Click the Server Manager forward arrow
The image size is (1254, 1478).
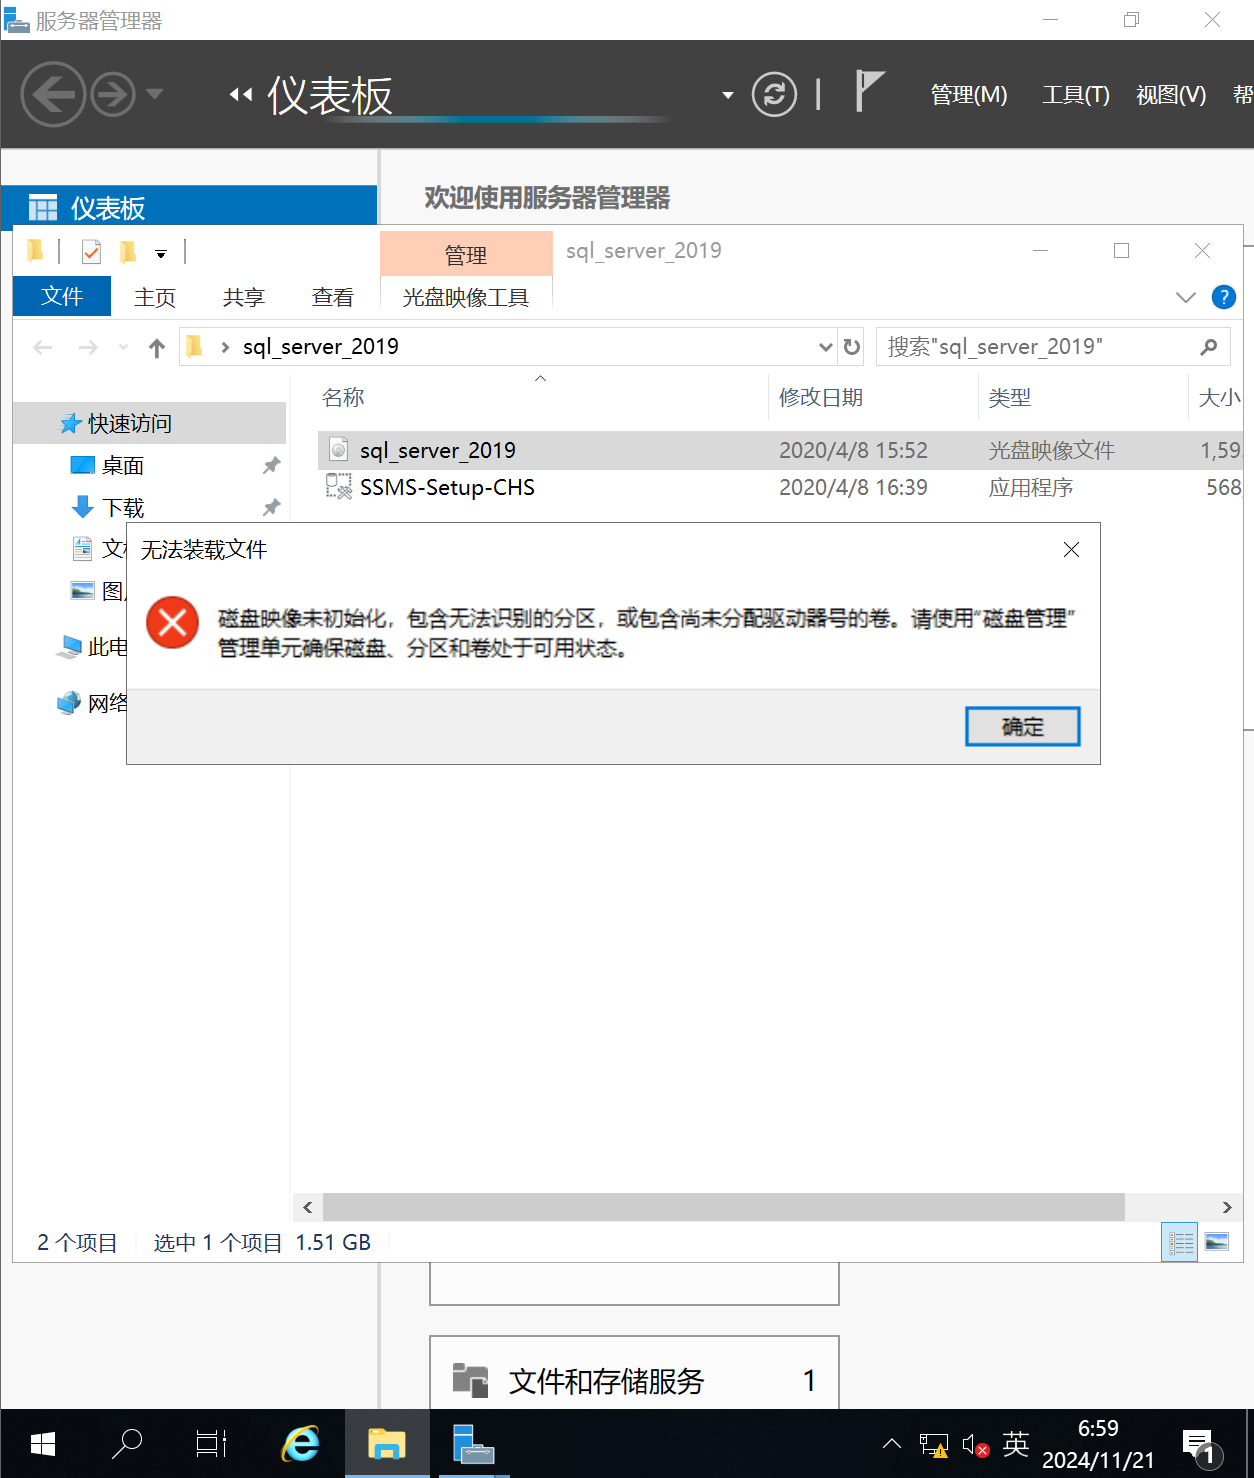(113, 95)
